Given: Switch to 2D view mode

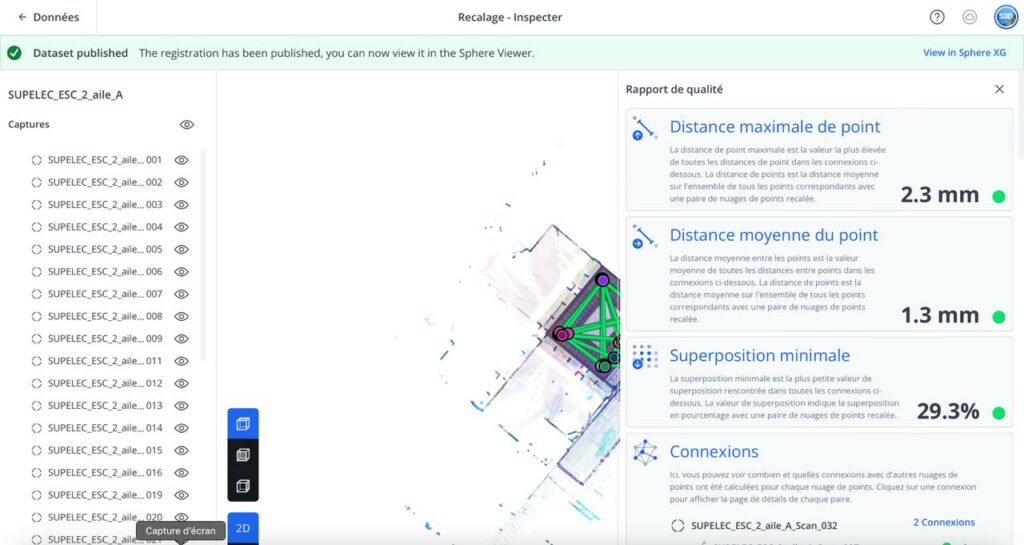Looking at the screenshot, I should [243, 528].
